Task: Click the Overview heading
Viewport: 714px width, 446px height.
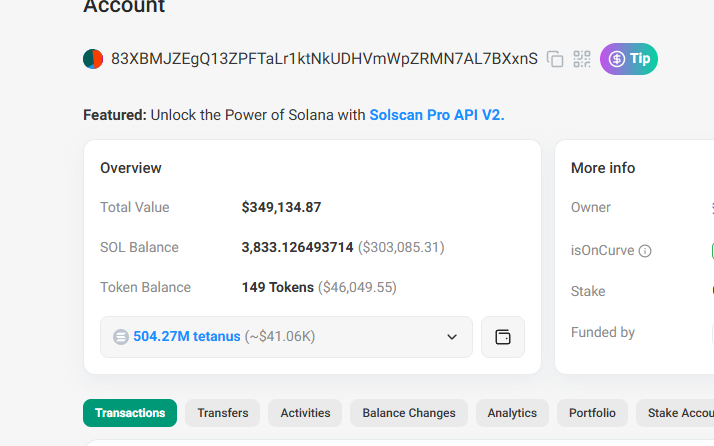Action: click(x=131, y=168)
